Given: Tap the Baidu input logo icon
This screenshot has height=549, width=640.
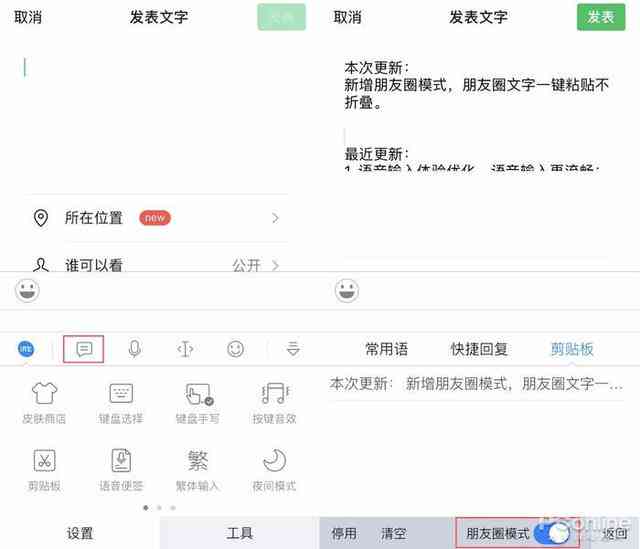Looking at the screenshot, I should (x=26, y=349).
